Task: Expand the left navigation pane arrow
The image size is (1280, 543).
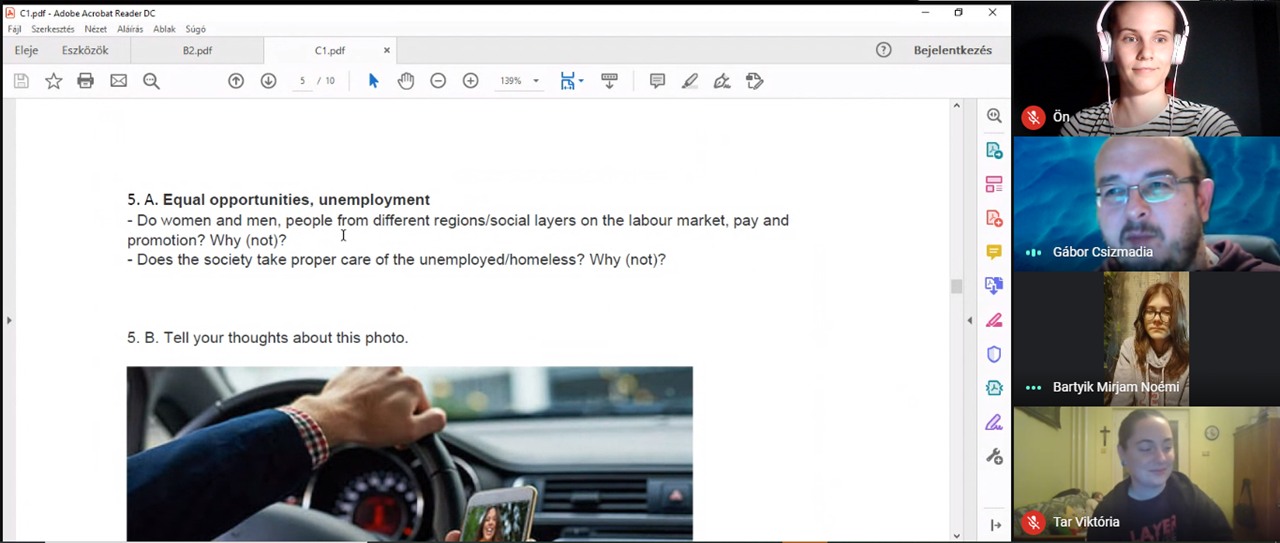Action: coord(9,320)
